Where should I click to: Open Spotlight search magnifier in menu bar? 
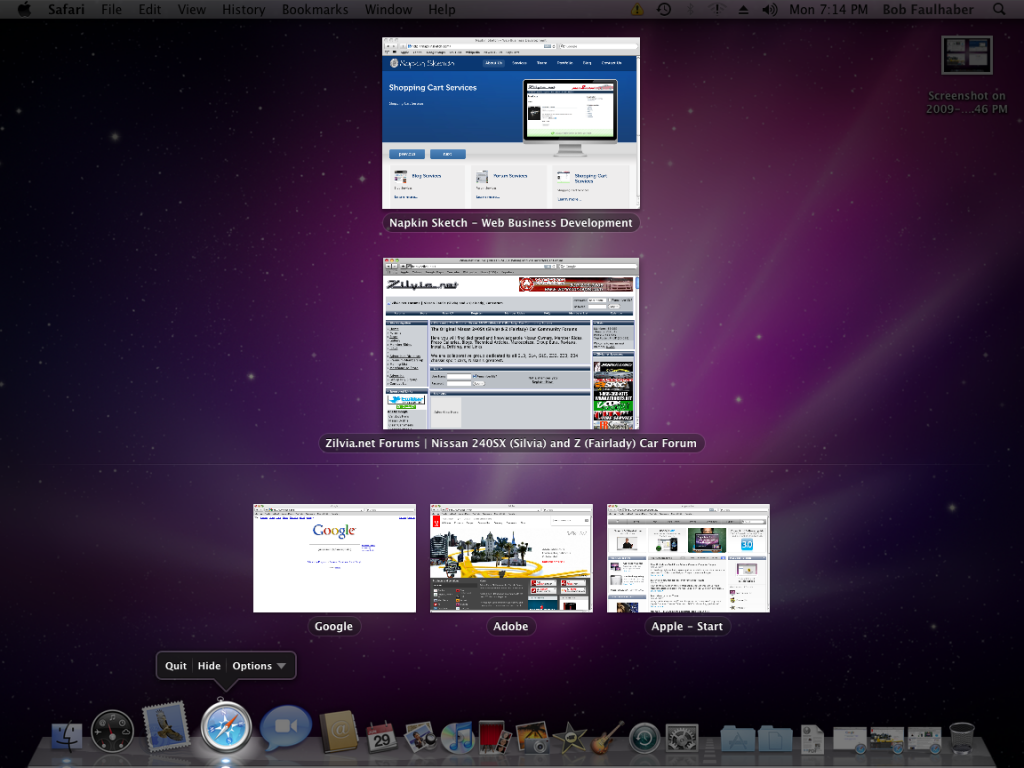pyautogui.click(x=999, y=9)
